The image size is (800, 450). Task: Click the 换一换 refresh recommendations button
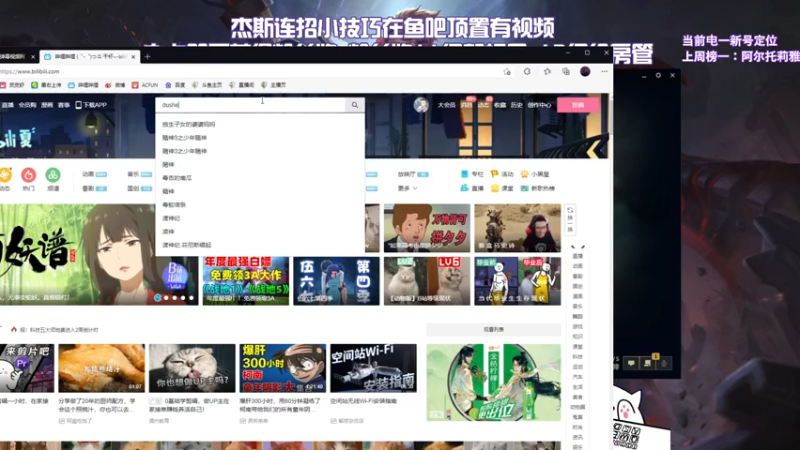tap(570, 220)
